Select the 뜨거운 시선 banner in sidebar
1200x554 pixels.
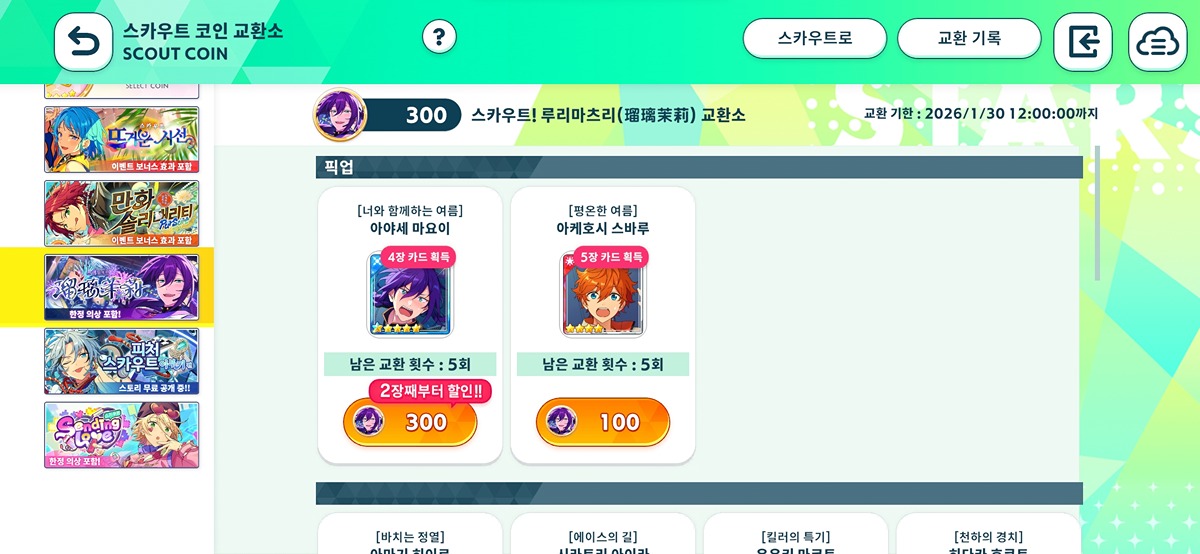122,140
